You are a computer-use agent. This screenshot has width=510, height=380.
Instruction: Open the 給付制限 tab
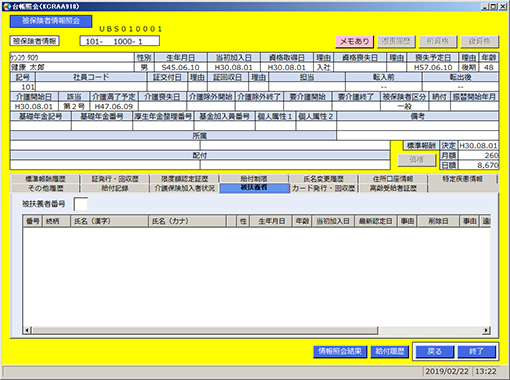click(x=254, y=179)
